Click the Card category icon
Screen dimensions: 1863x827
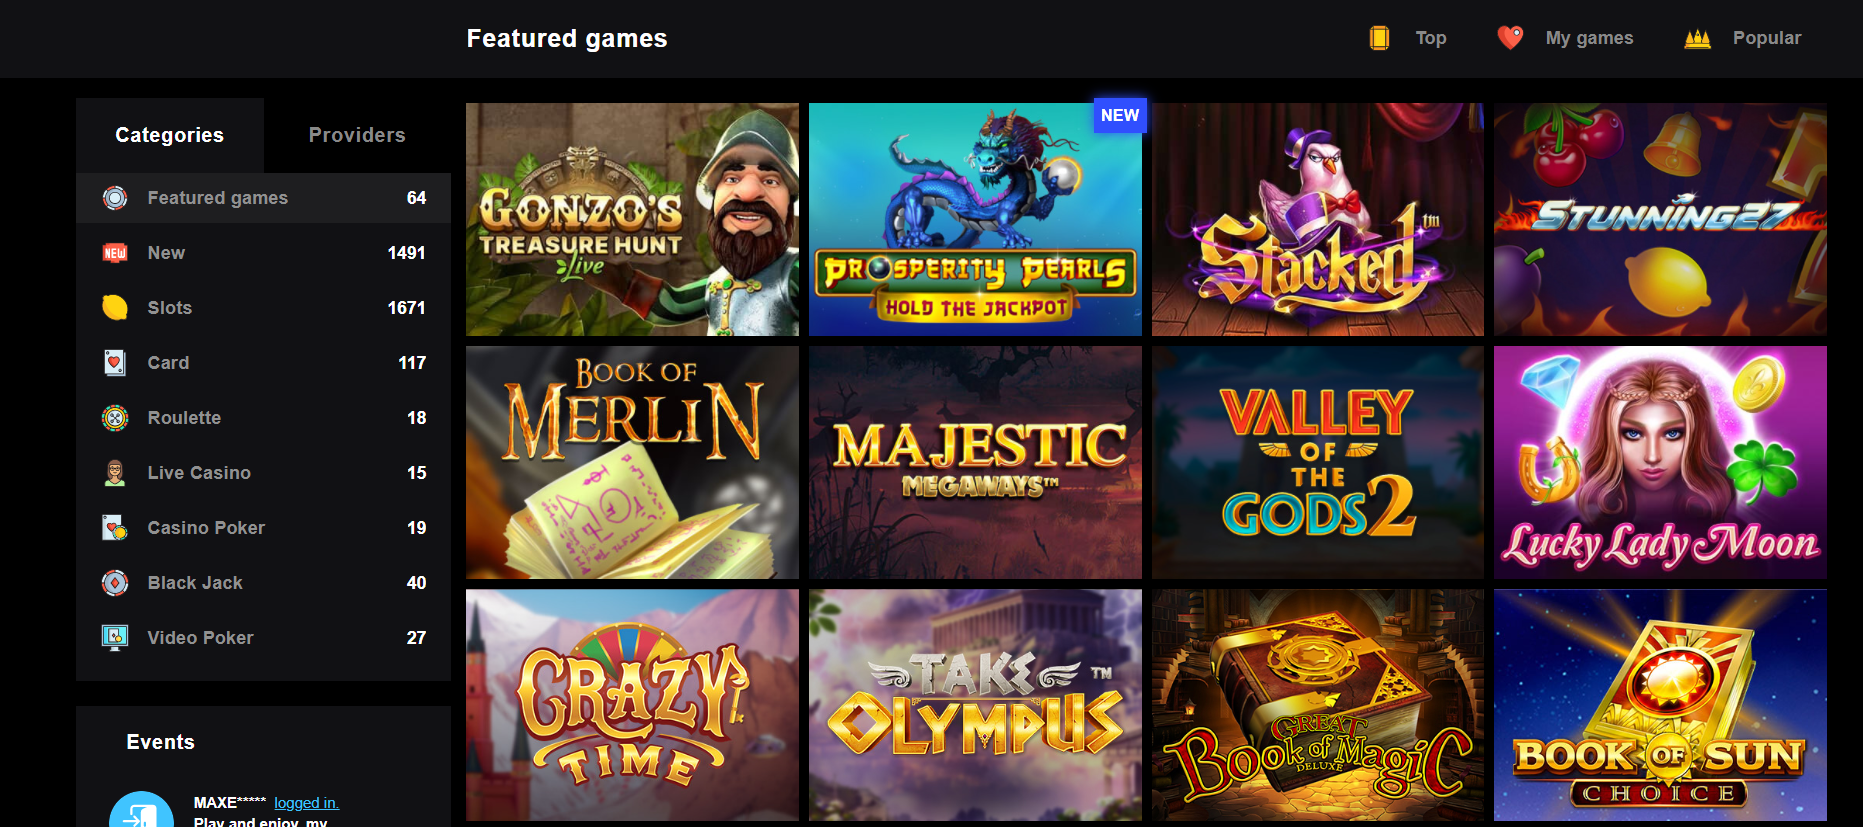coord(115,363)
